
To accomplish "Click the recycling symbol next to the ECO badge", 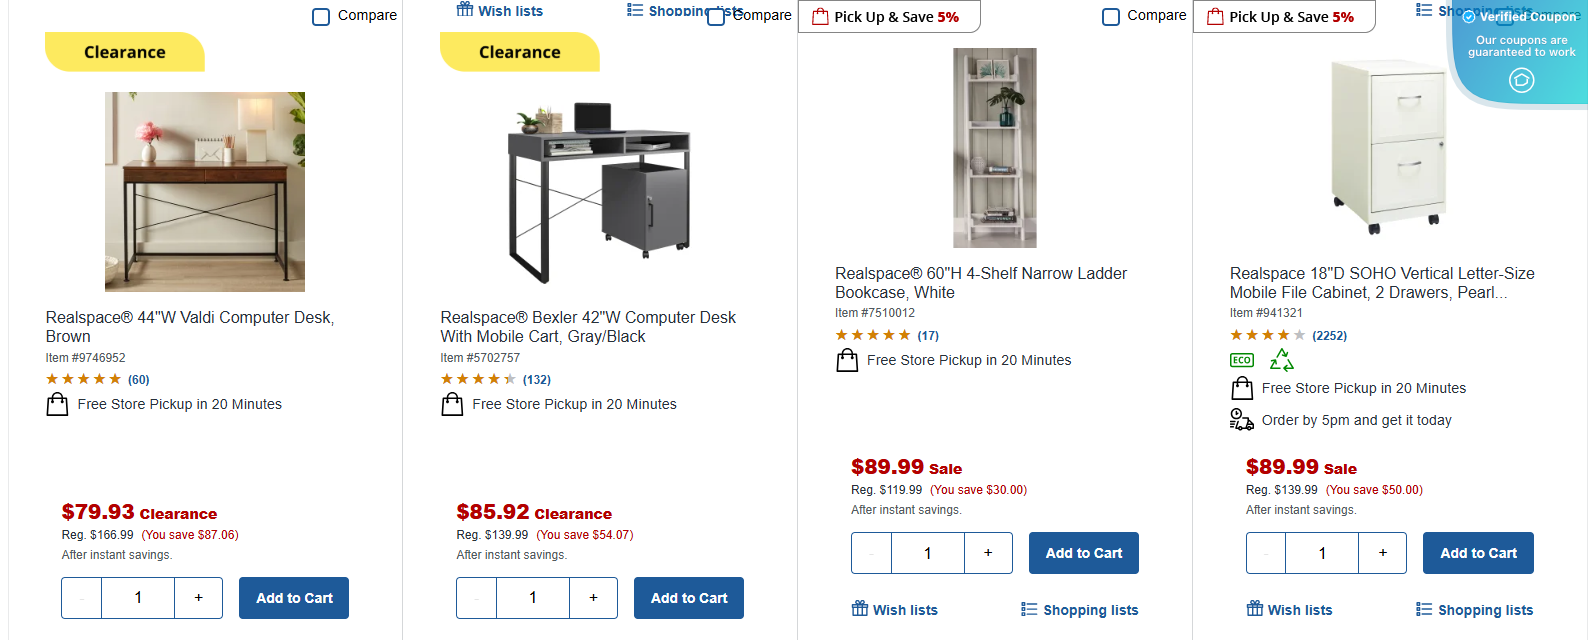I will pos(1281,359).
